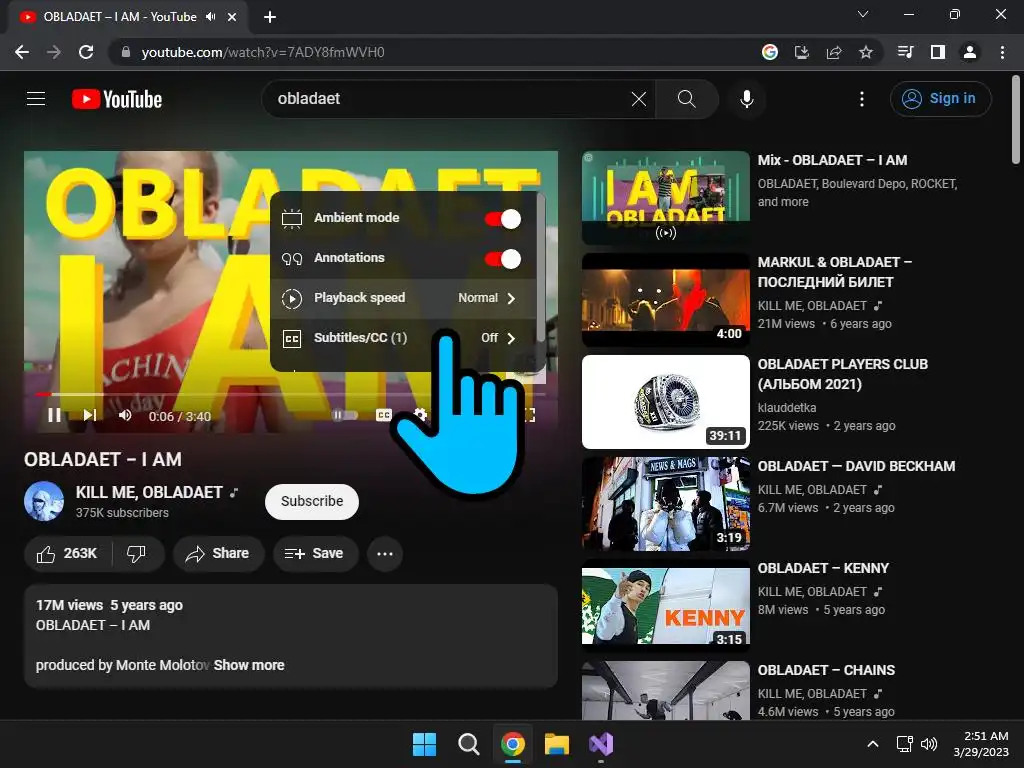Open clock showing 2:51 AM
The image size is (1024, 768).
coord(981,744)
